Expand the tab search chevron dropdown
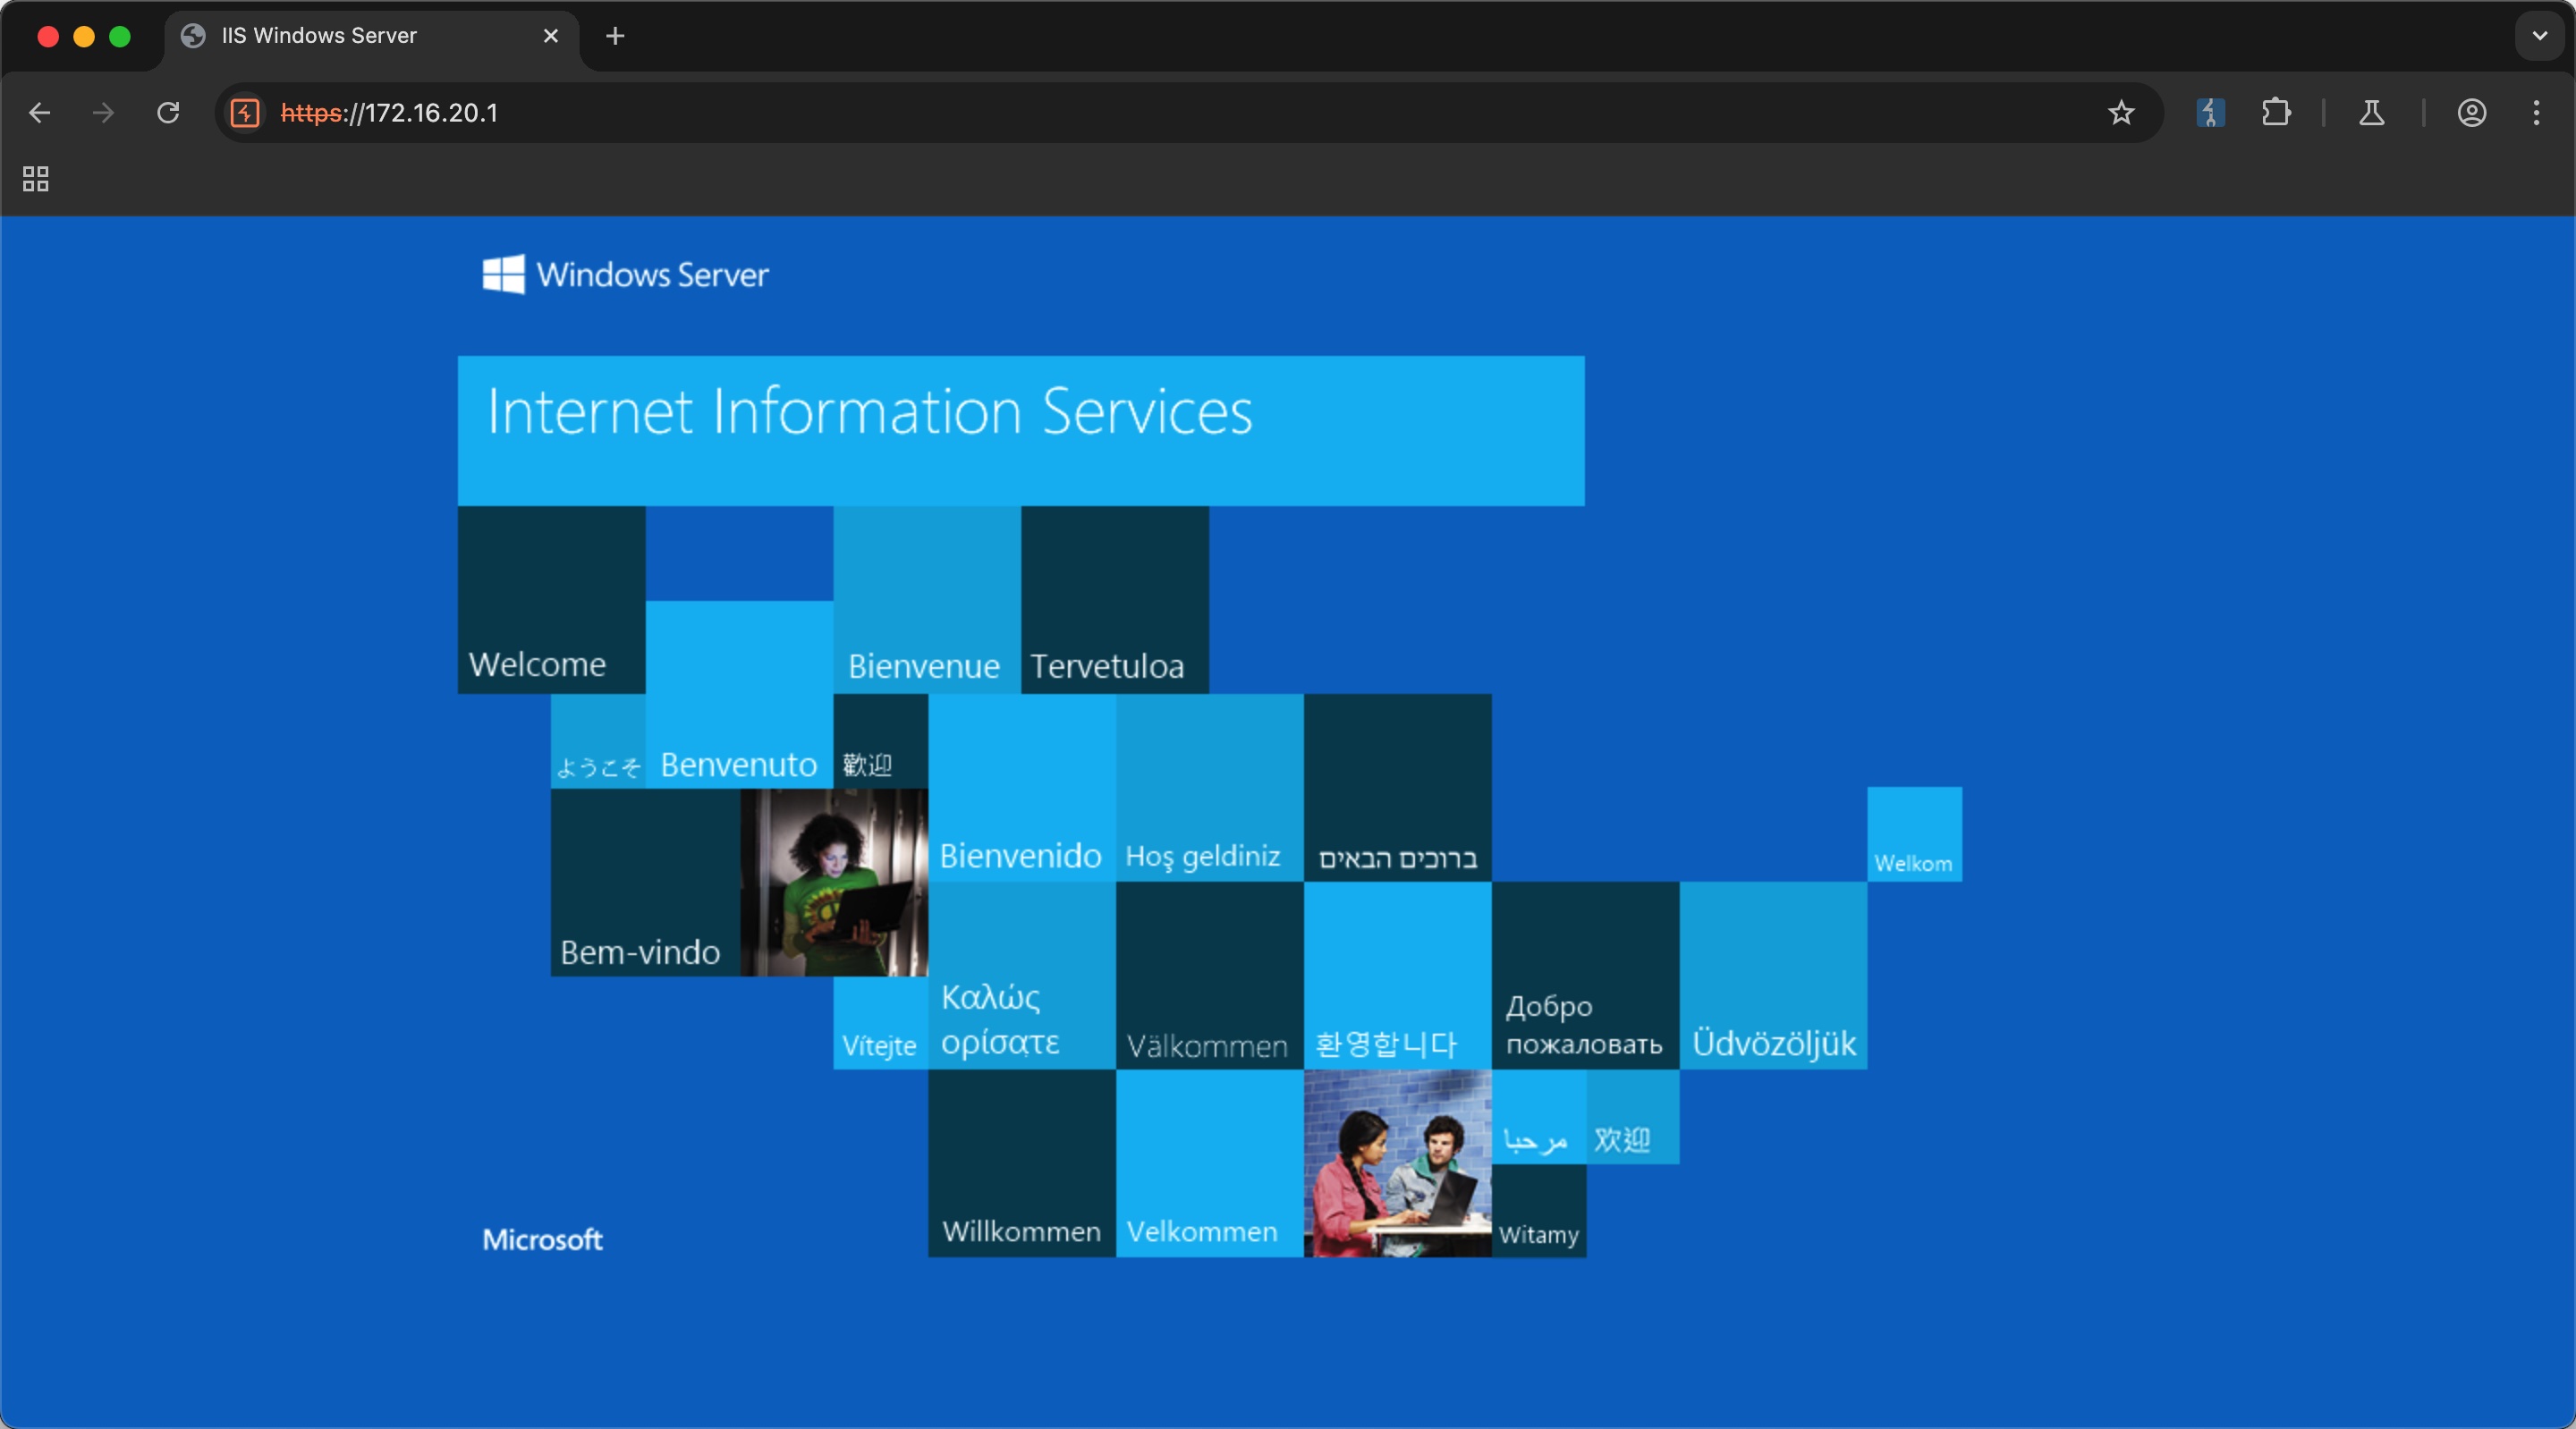The width and height of the screenshot is (2576, 1429). click(2539, 36)
